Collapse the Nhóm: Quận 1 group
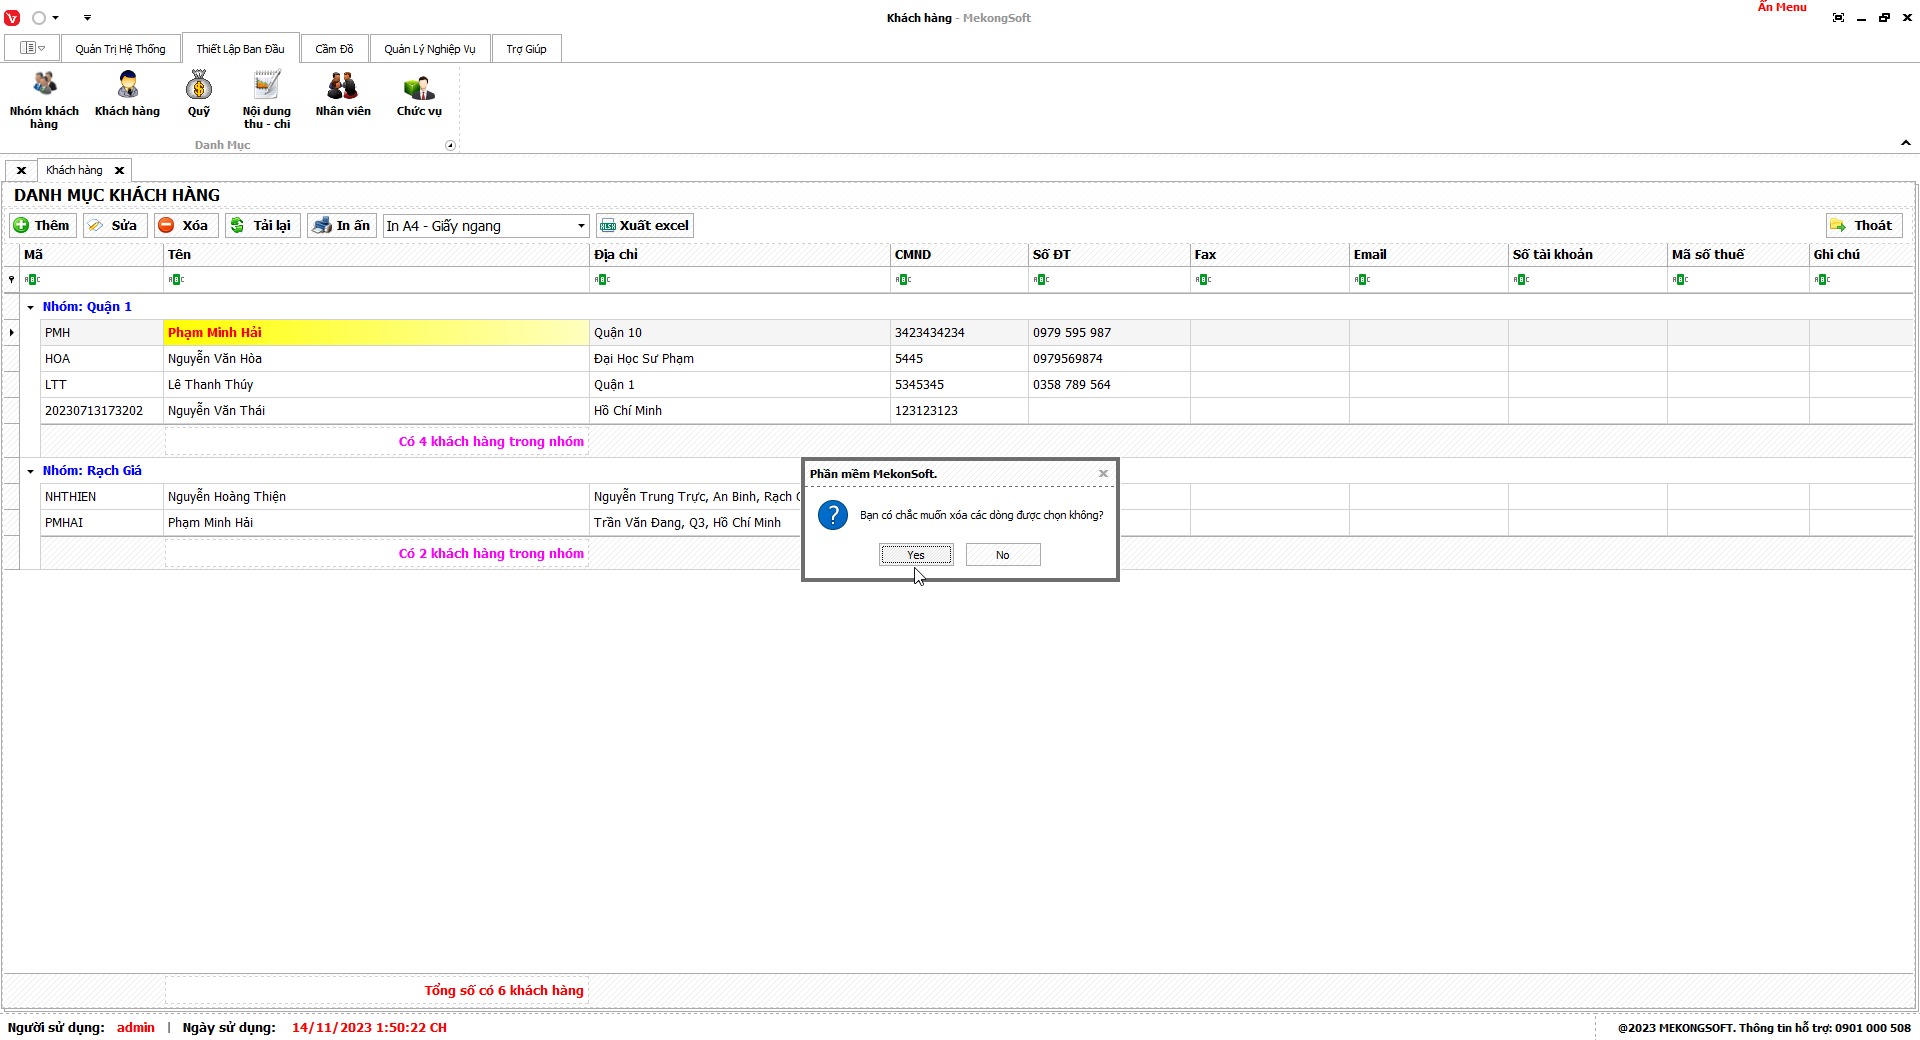 coord(31,308)
